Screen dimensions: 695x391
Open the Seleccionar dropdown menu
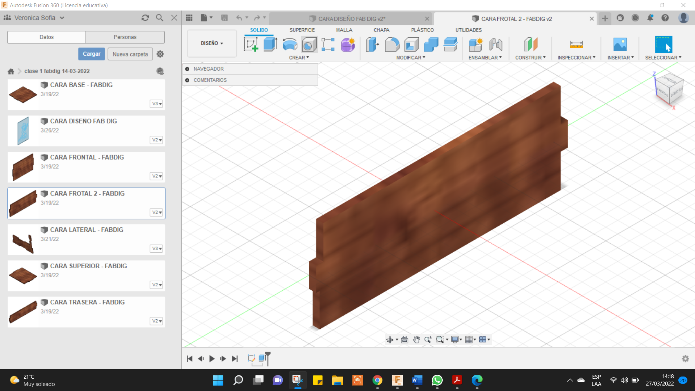tap(664, 58)
